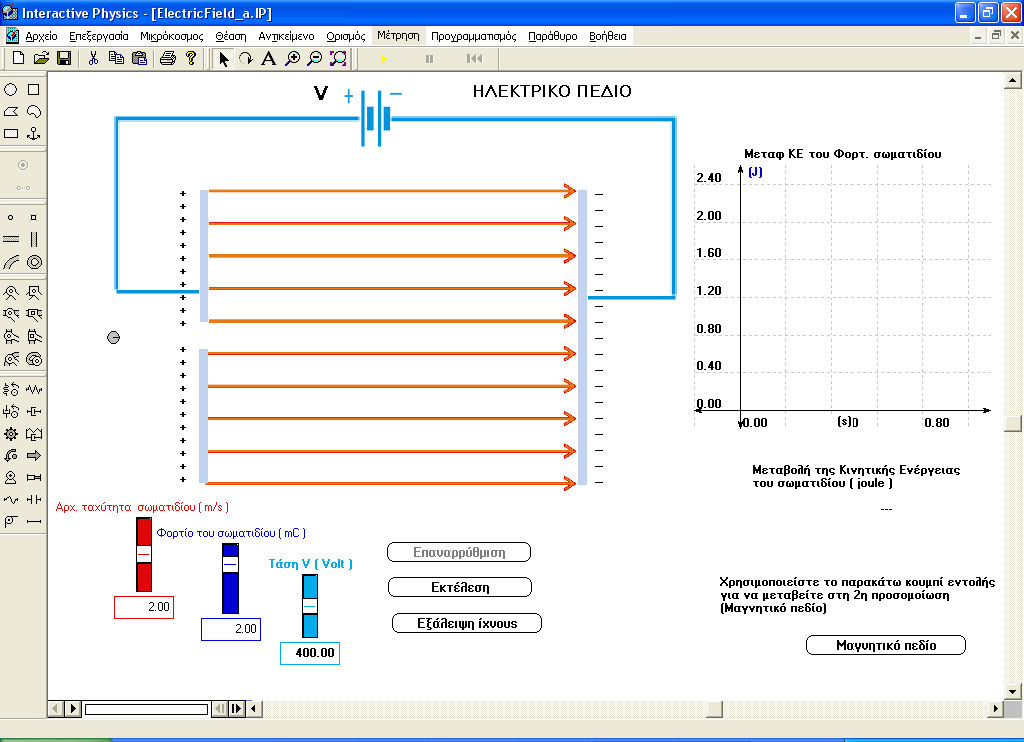Print the simulation with the printer icon

(x=168, y=58)
